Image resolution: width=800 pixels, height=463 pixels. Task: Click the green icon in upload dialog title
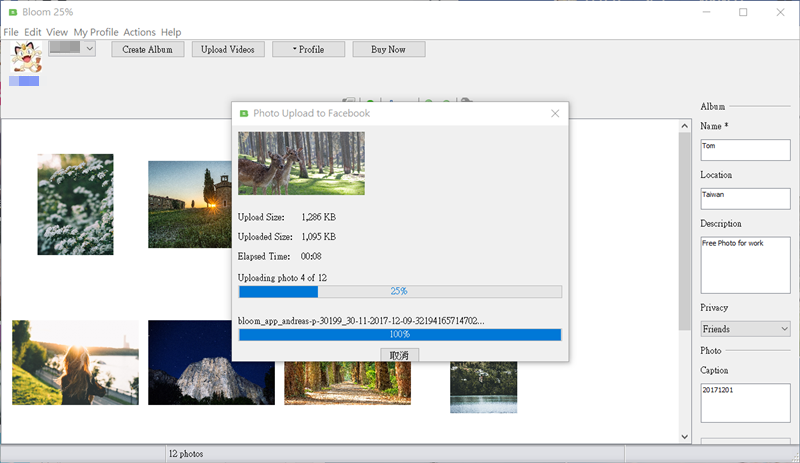244,114
